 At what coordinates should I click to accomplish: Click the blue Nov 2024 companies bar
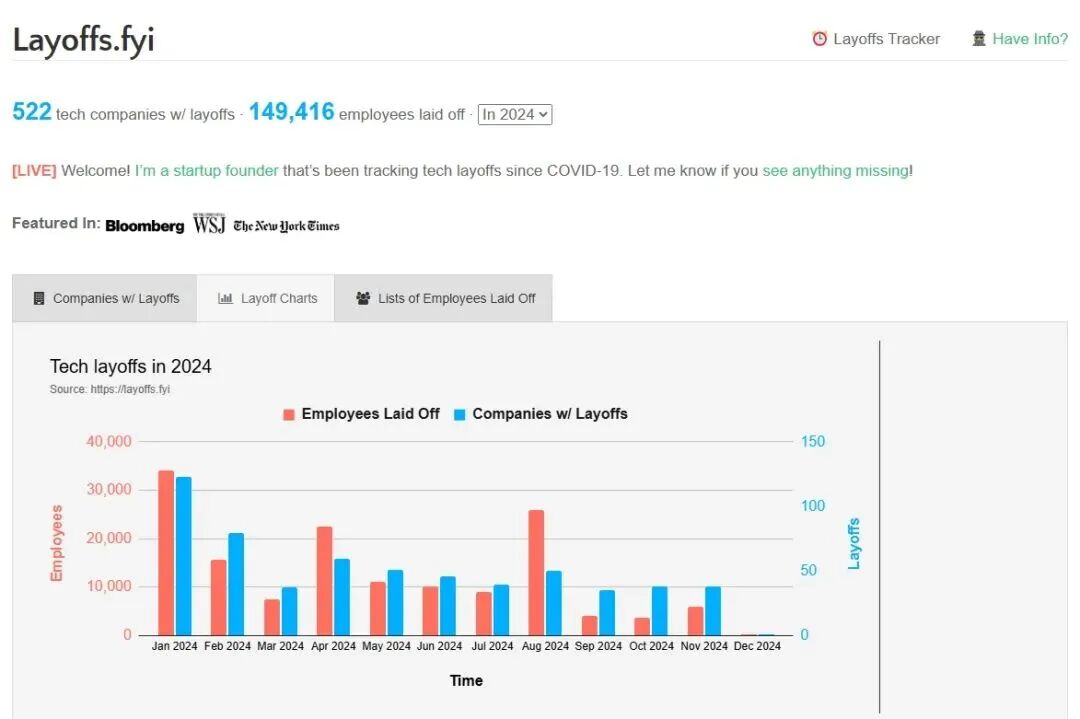713,611
